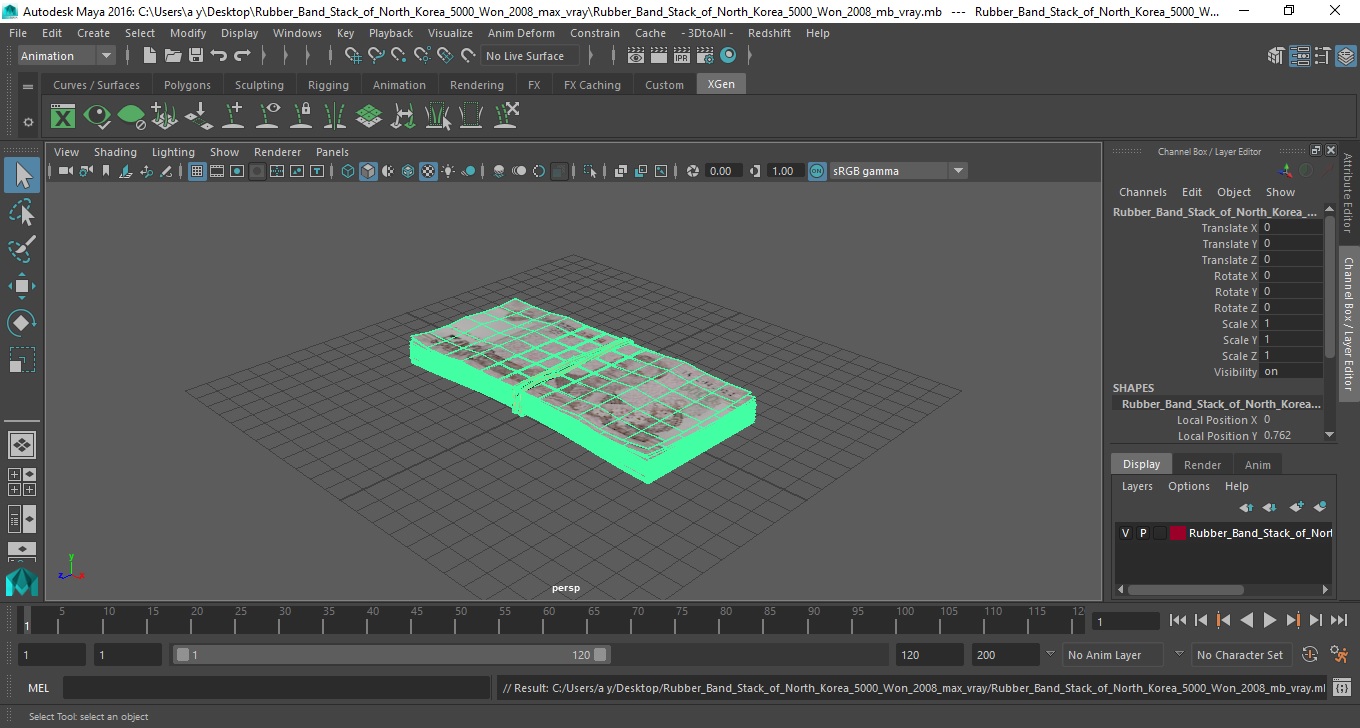
Task: Click Layers menu in Layer Editor
Action: (1137, 486)
